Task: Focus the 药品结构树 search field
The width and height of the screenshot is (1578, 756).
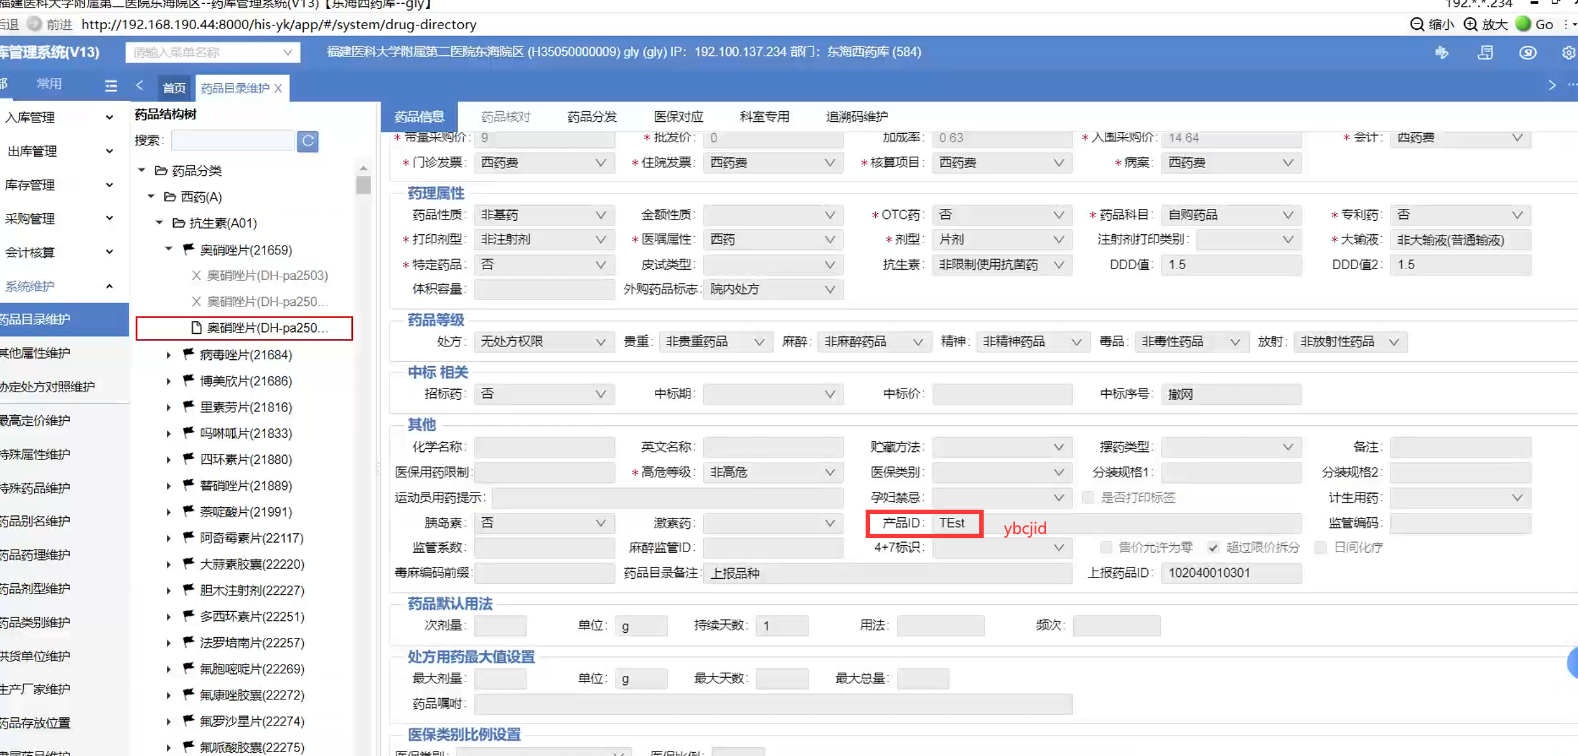Action: [x=233, y=141]
